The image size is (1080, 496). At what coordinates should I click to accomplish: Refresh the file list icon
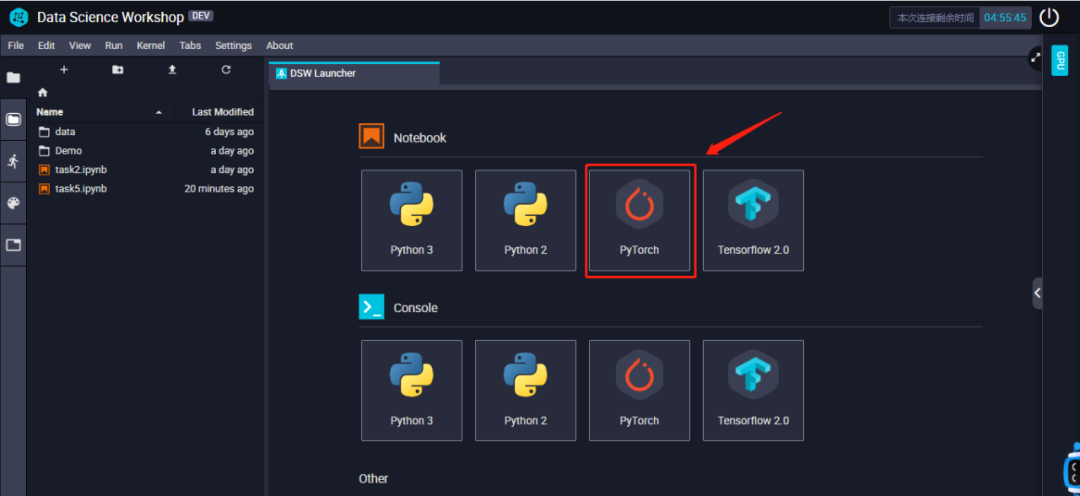point(226,70)
